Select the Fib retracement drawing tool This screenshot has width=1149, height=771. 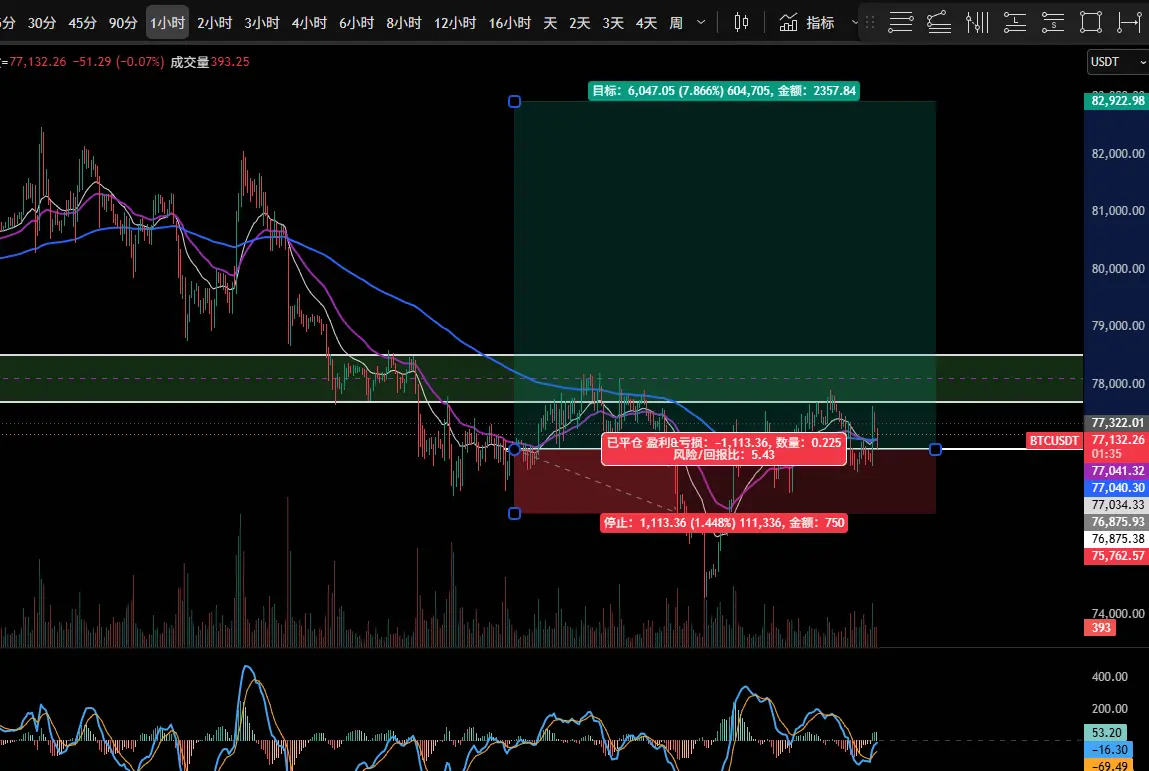point(901,23)
